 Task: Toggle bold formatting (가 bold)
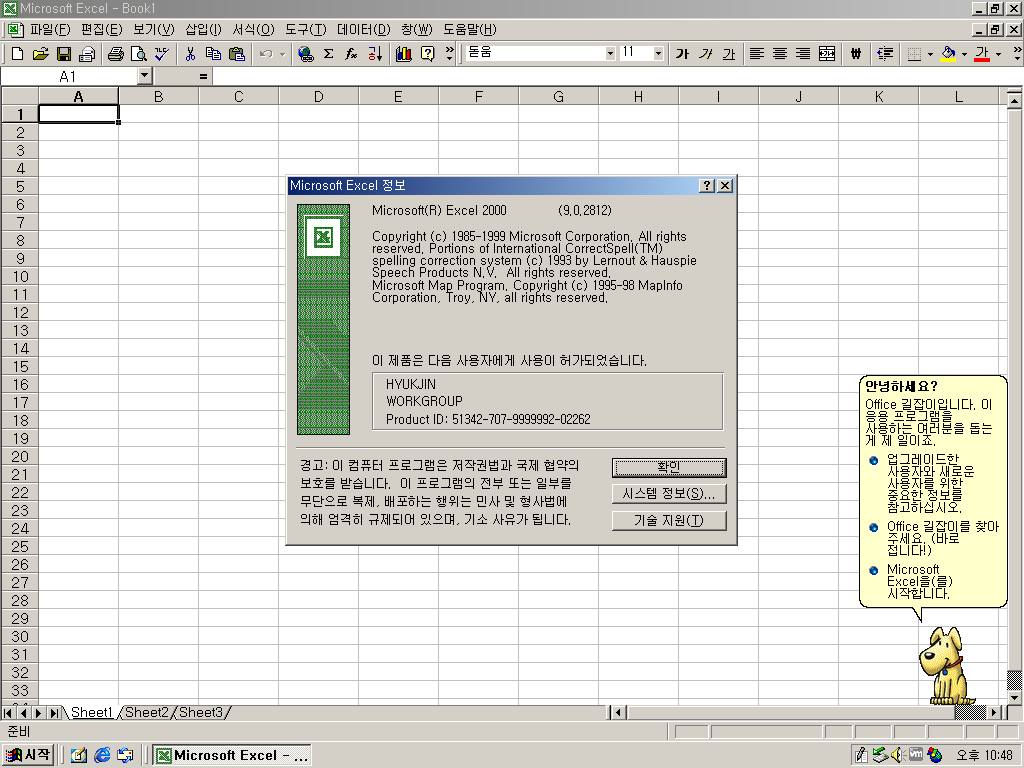(x=682, y=54)
